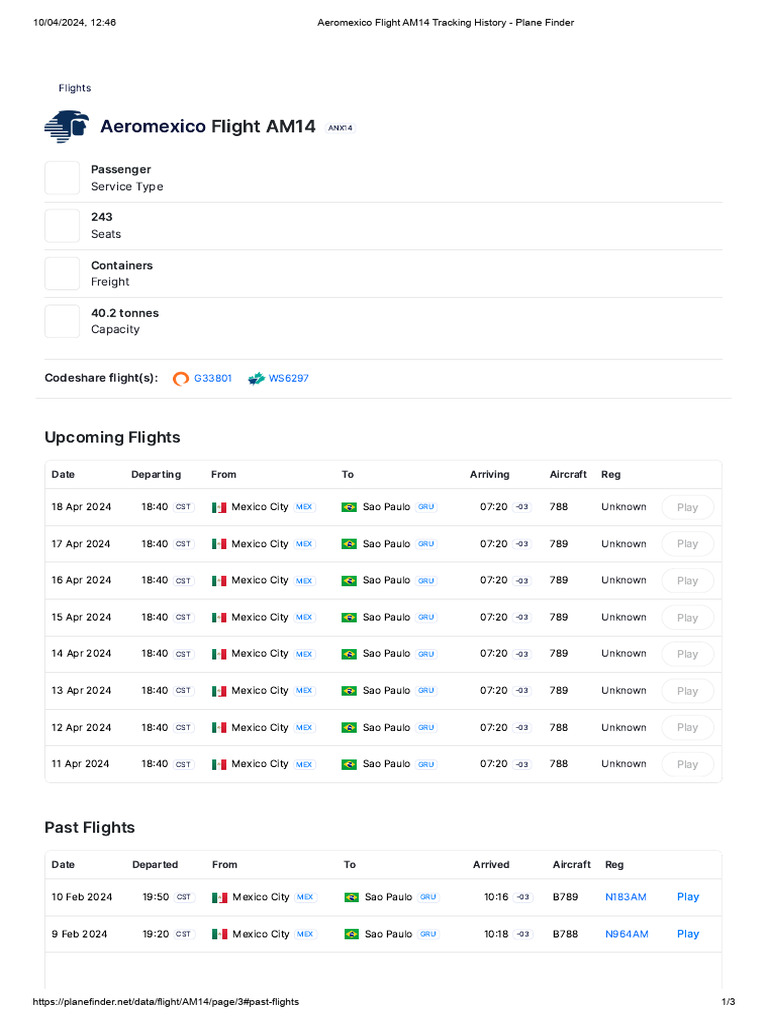Click Sao Paulo destination in 12 Apr row
The height and width of the screenshot is (1024, 768).
[x=387, y=728]
